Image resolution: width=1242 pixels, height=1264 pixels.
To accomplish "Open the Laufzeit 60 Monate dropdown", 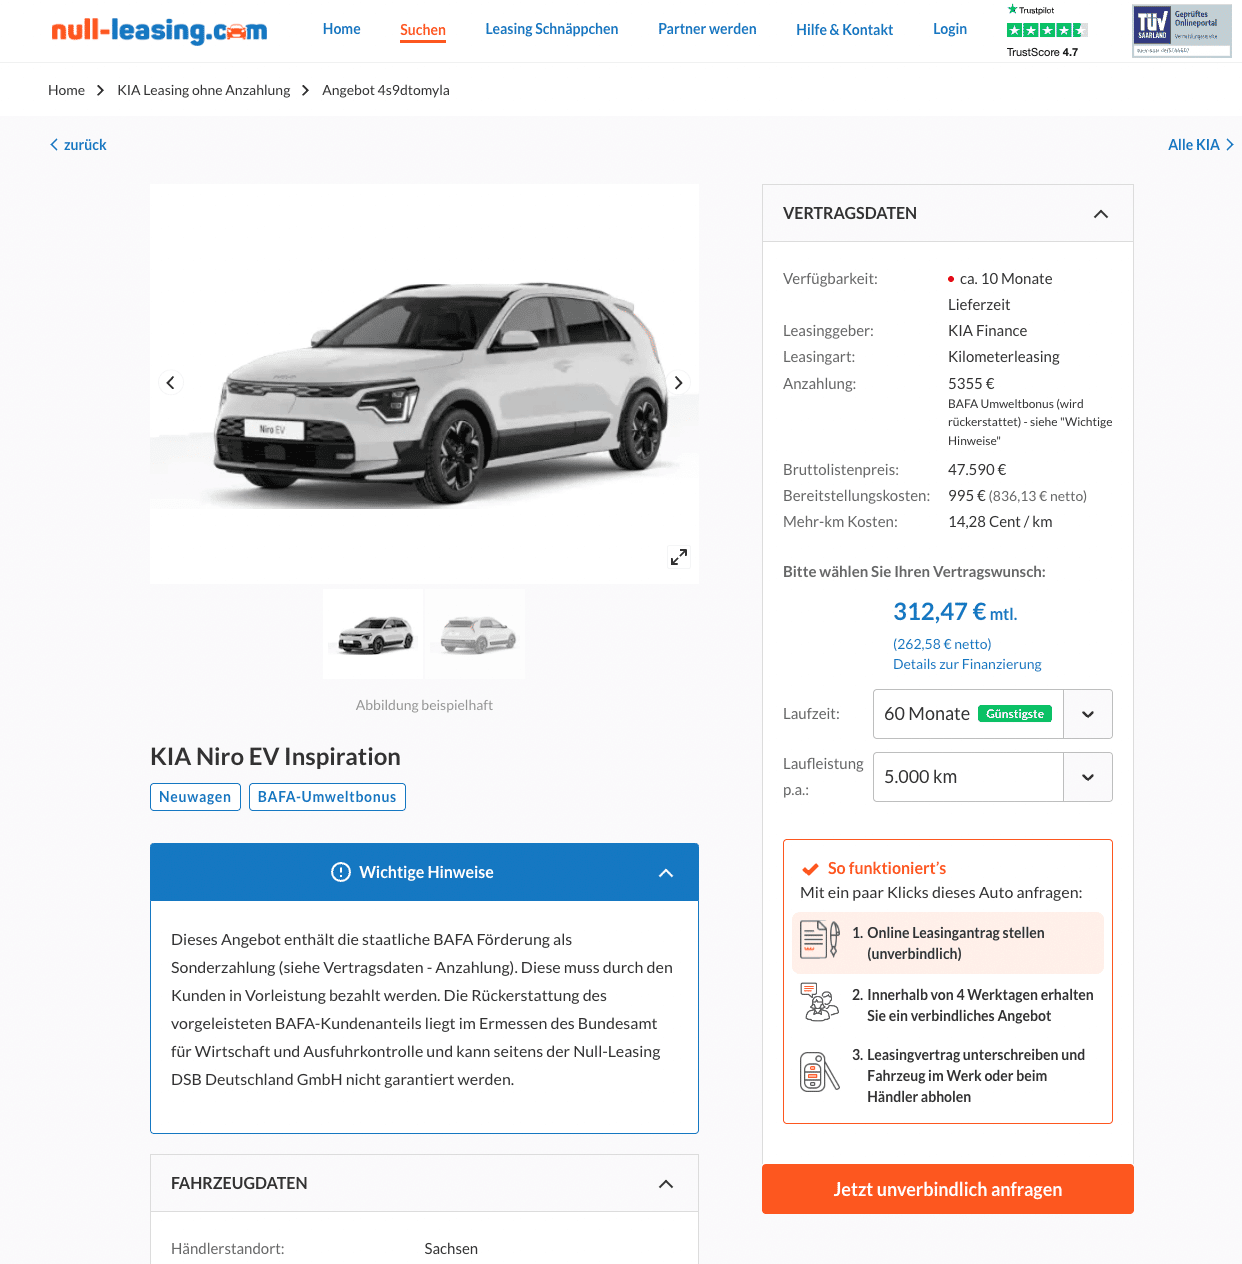I will coord(992,714).
